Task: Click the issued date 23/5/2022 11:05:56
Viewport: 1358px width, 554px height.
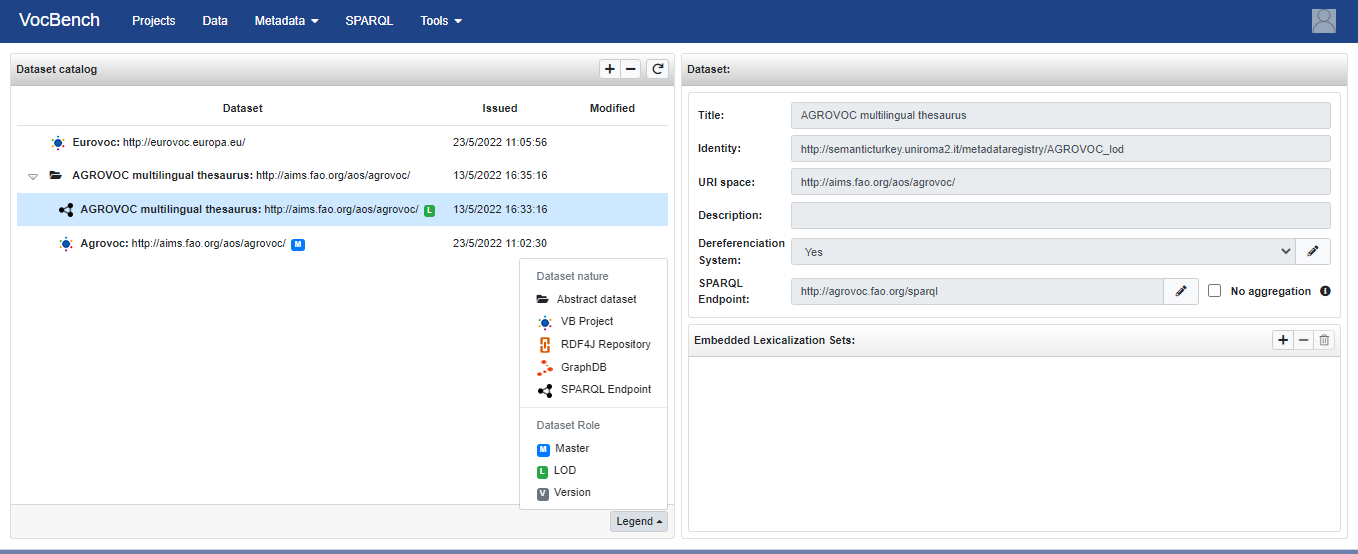Action: click(x=500, y=143)
